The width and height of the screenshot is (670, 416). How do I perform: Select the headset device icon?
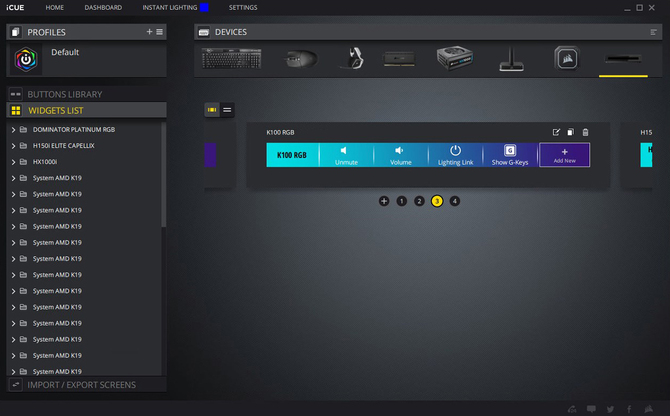353,58
